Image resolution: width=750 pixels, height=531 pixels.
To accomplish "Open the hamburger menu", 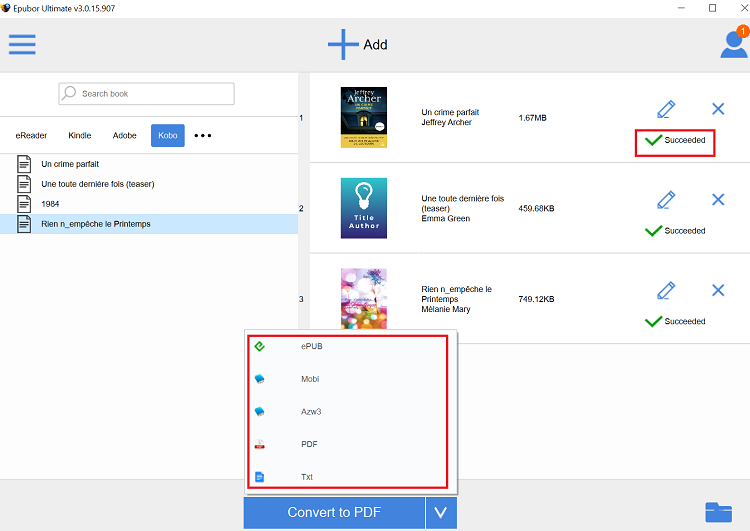I will click(22, 44).
